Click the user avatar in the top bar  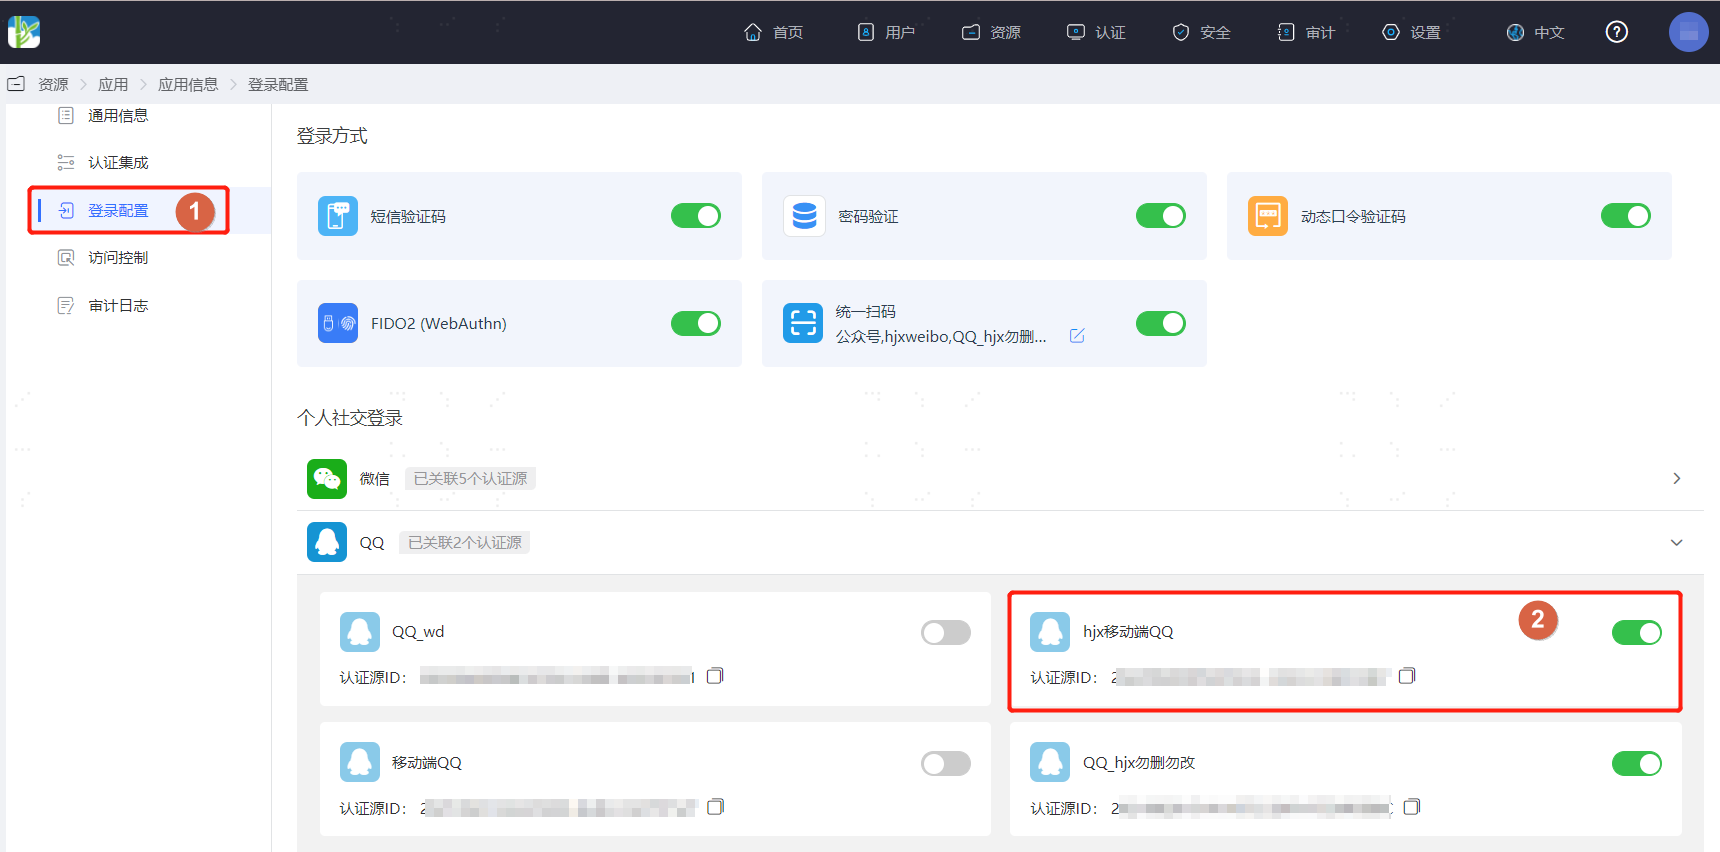(1689, 32)
